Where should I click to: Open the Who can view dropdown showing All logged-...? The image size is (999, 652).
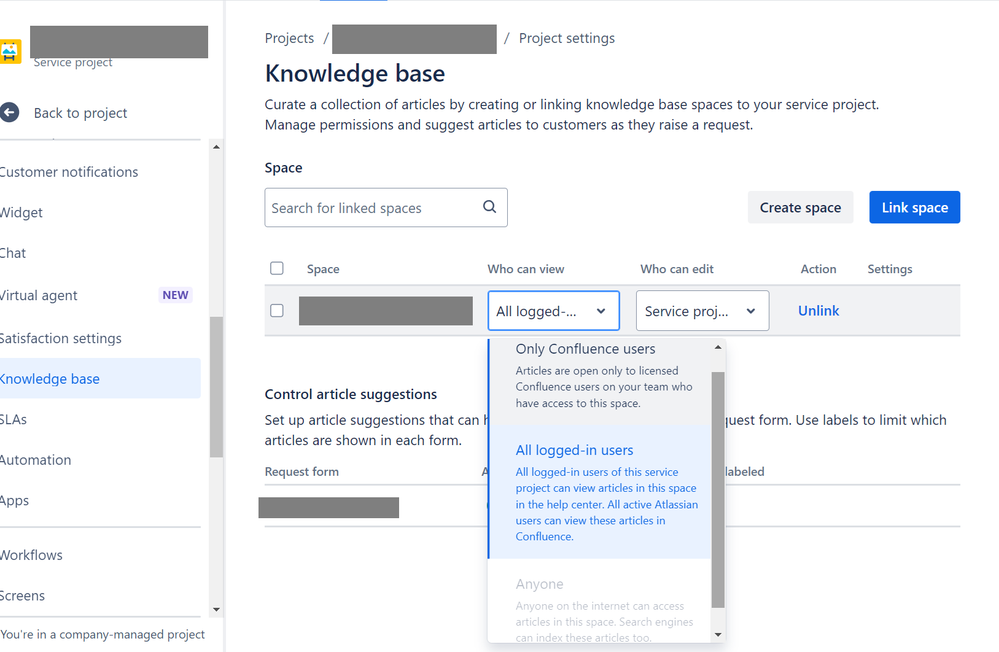point(553,311)
